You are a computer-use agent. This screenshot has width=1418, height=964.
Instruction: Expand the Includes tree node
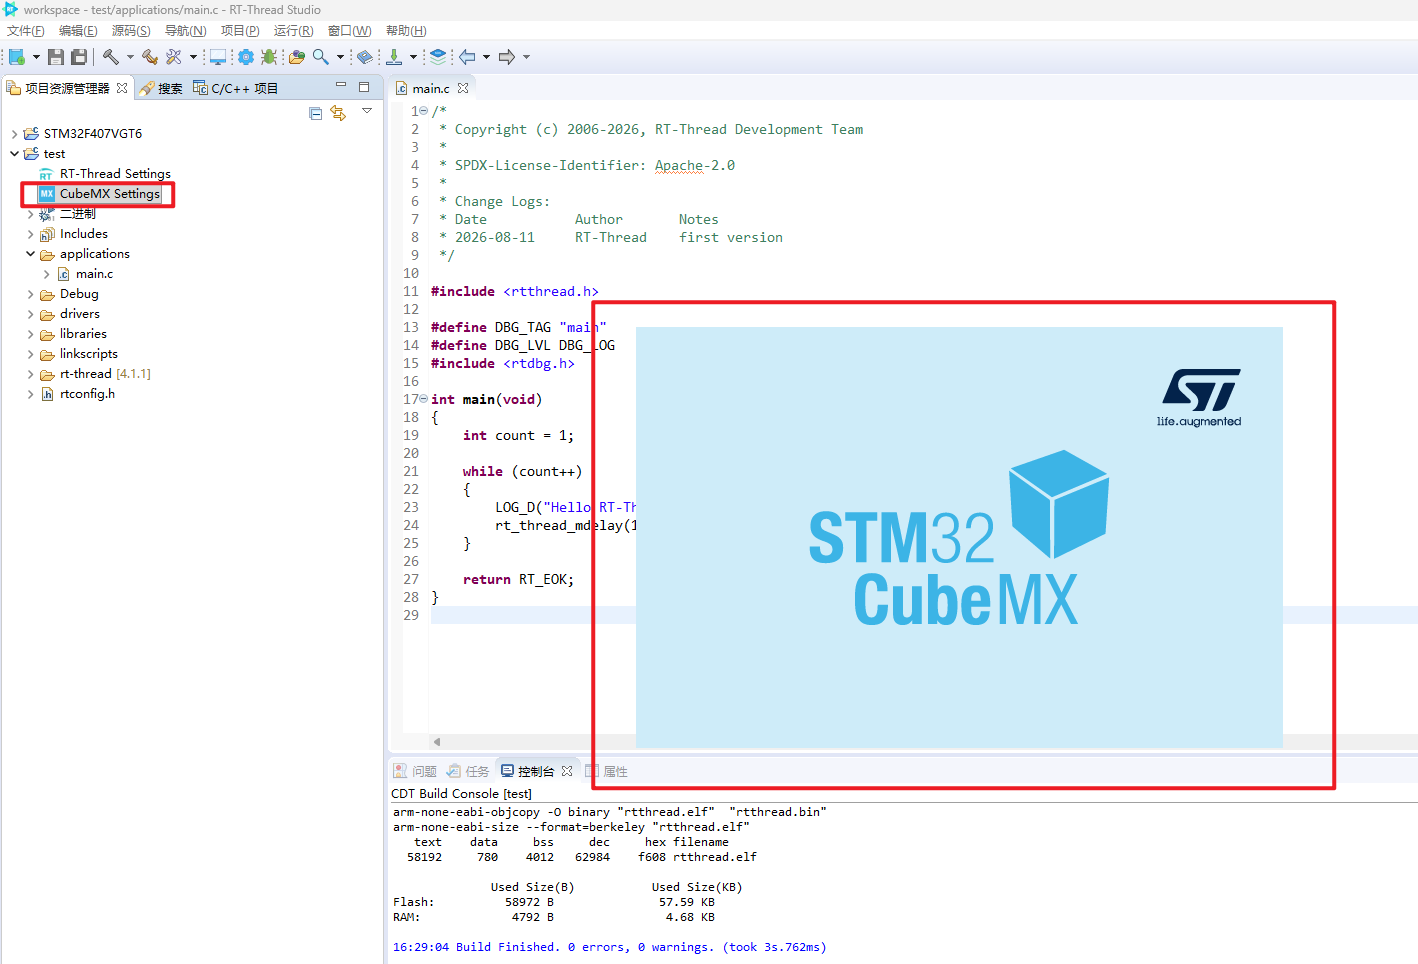point(30,234)
